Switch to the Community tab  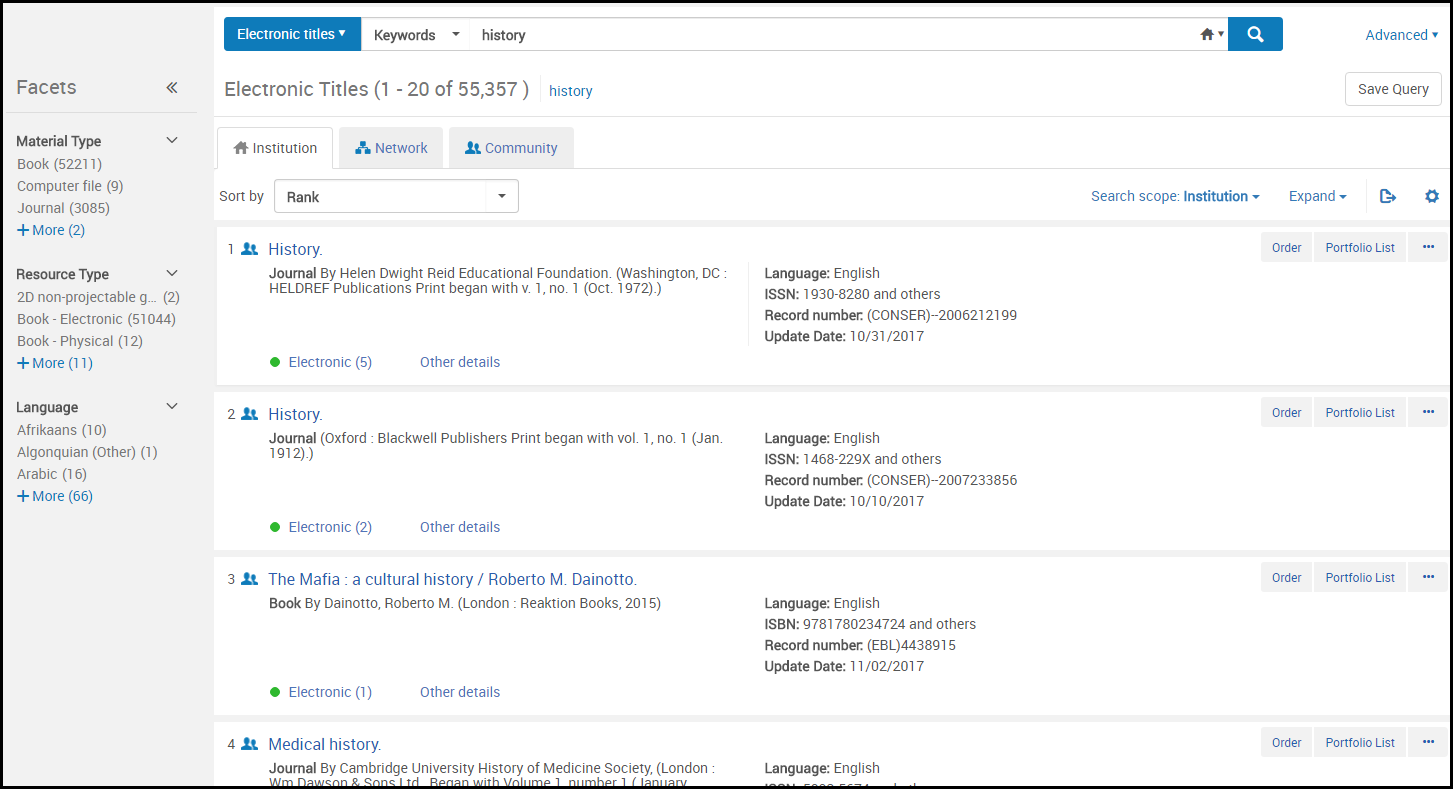tap(511, 148)
